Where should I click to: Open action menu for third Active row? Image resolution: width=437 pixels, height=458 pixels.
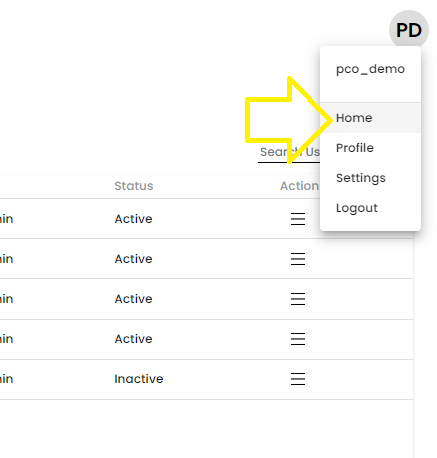[298, 299]
